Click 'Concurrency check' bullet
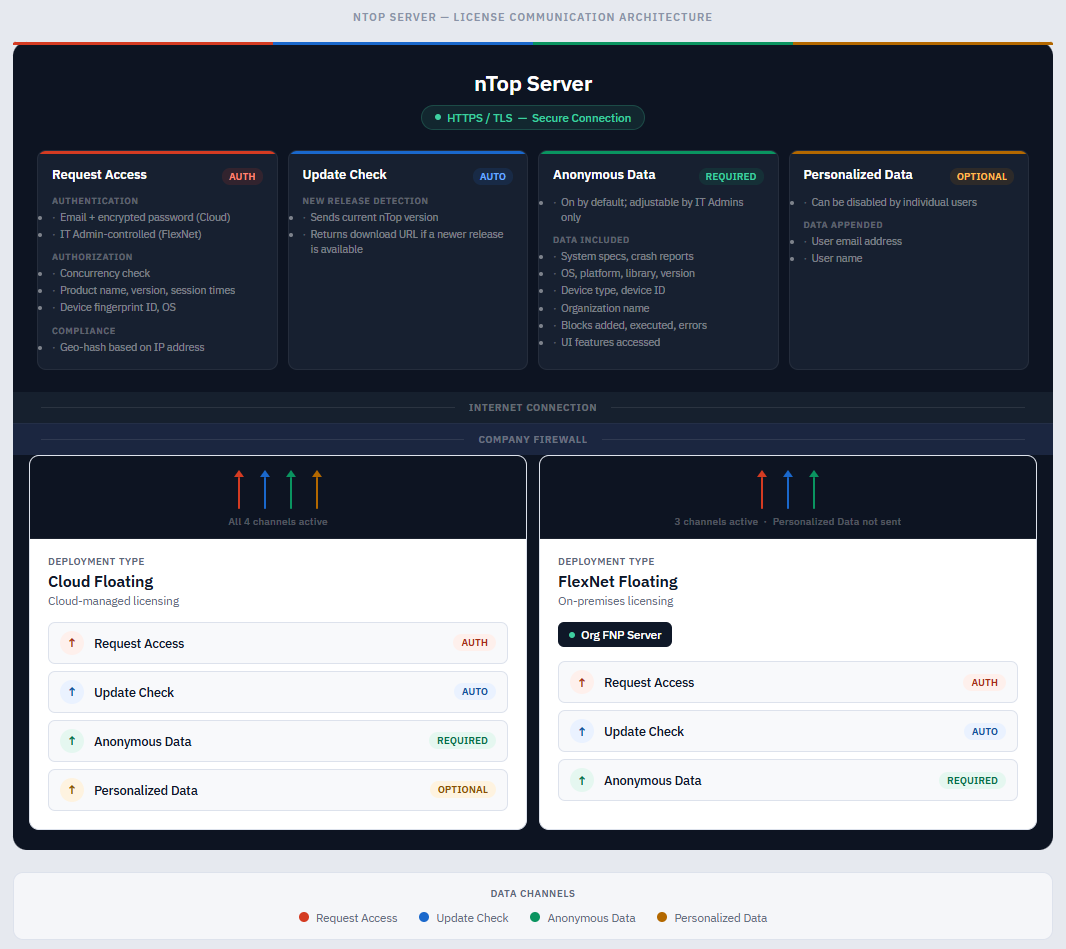 (105, 273)
